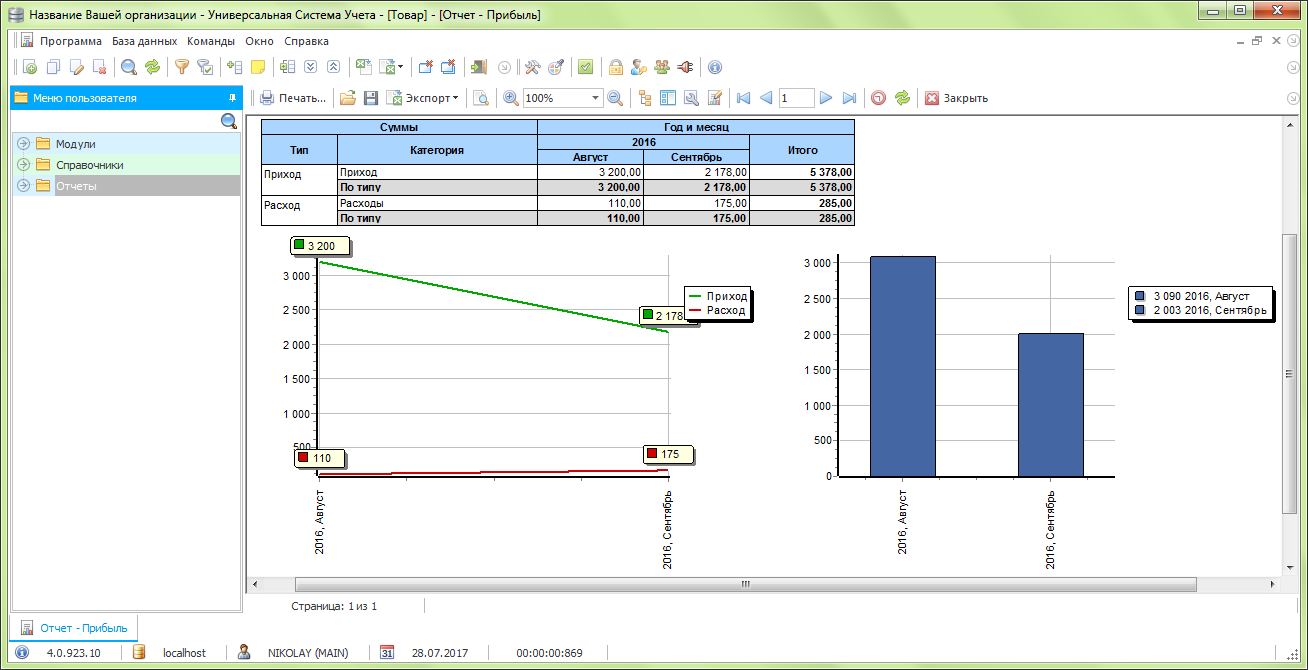Click the page number input field
The width and height of the screenshot is (1308, 670).
(796, 98)
